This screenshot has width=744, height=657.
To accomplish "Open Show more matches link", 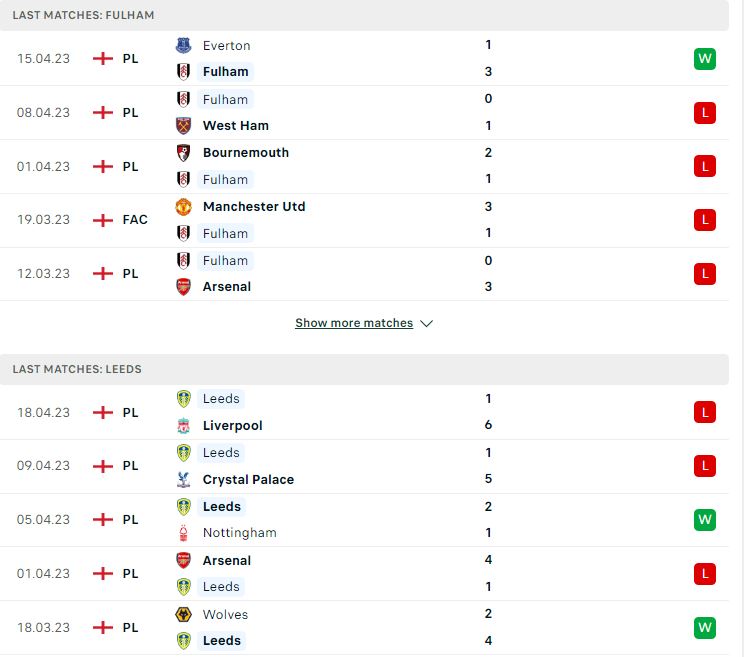I will coord(354,323).
